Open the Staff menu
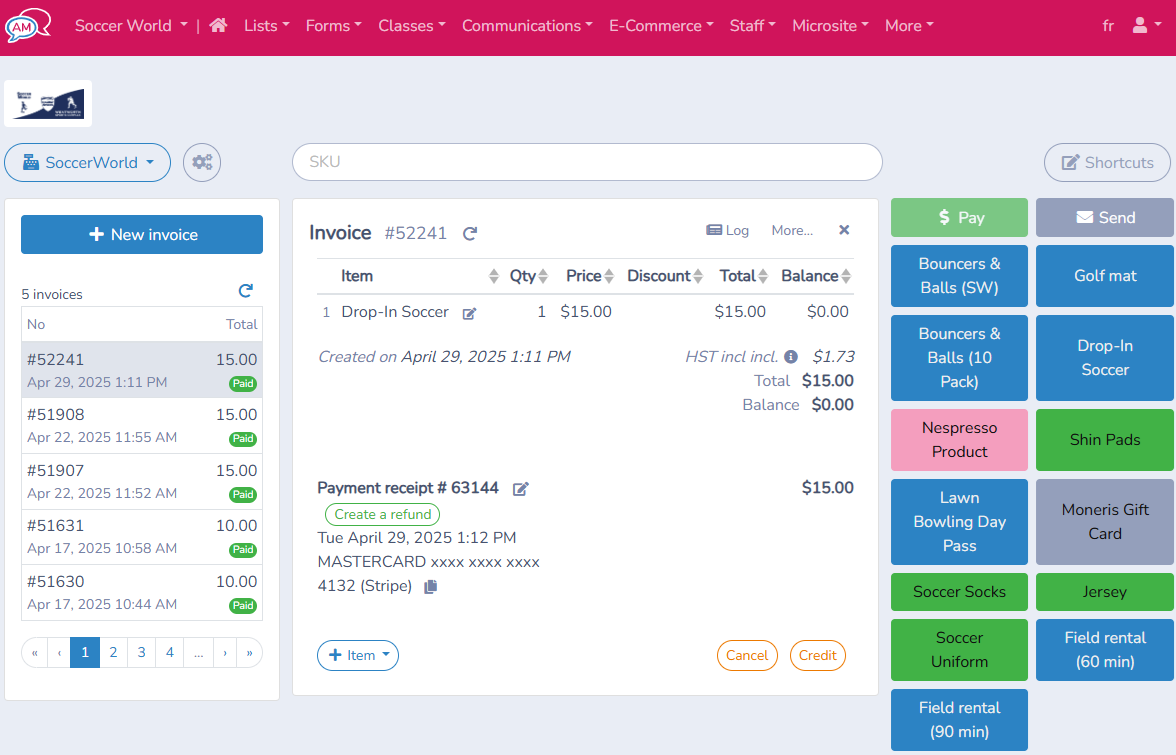This screenshot has height=755, width=1176. (x=752, y=25)
